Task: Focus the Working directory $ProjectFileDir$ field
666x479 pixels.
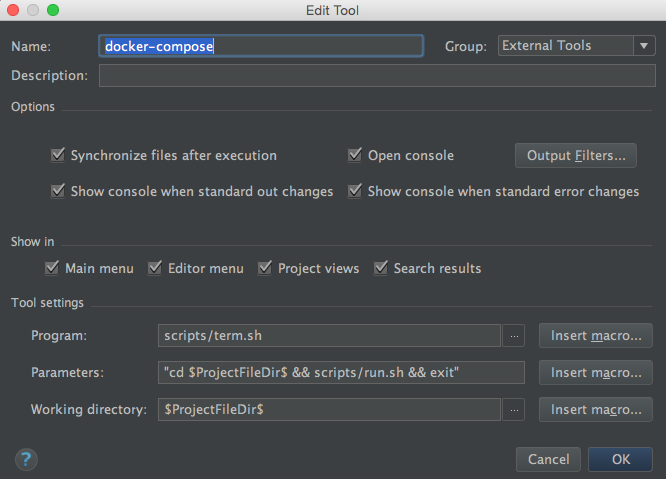Action: click(x=329, y=409)
